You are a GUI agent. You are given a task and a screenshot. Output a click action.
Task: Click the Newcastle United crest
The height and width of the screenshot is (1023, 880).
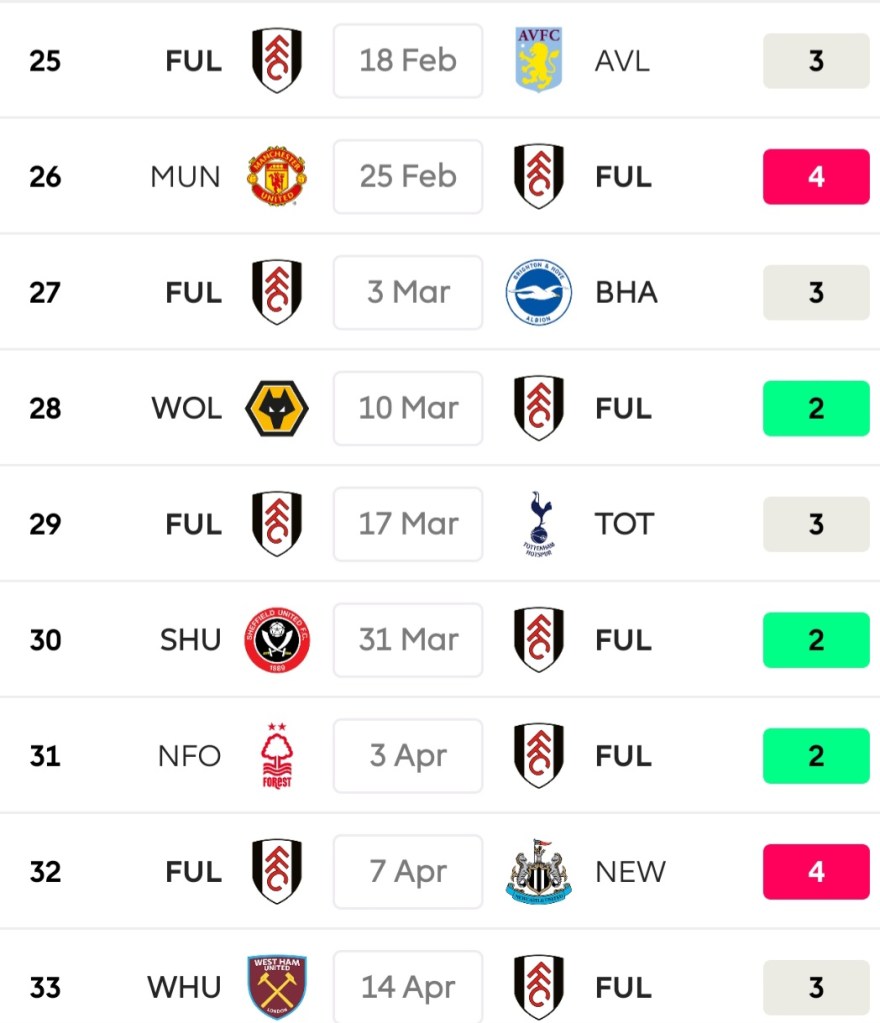(x=539, y=872)
